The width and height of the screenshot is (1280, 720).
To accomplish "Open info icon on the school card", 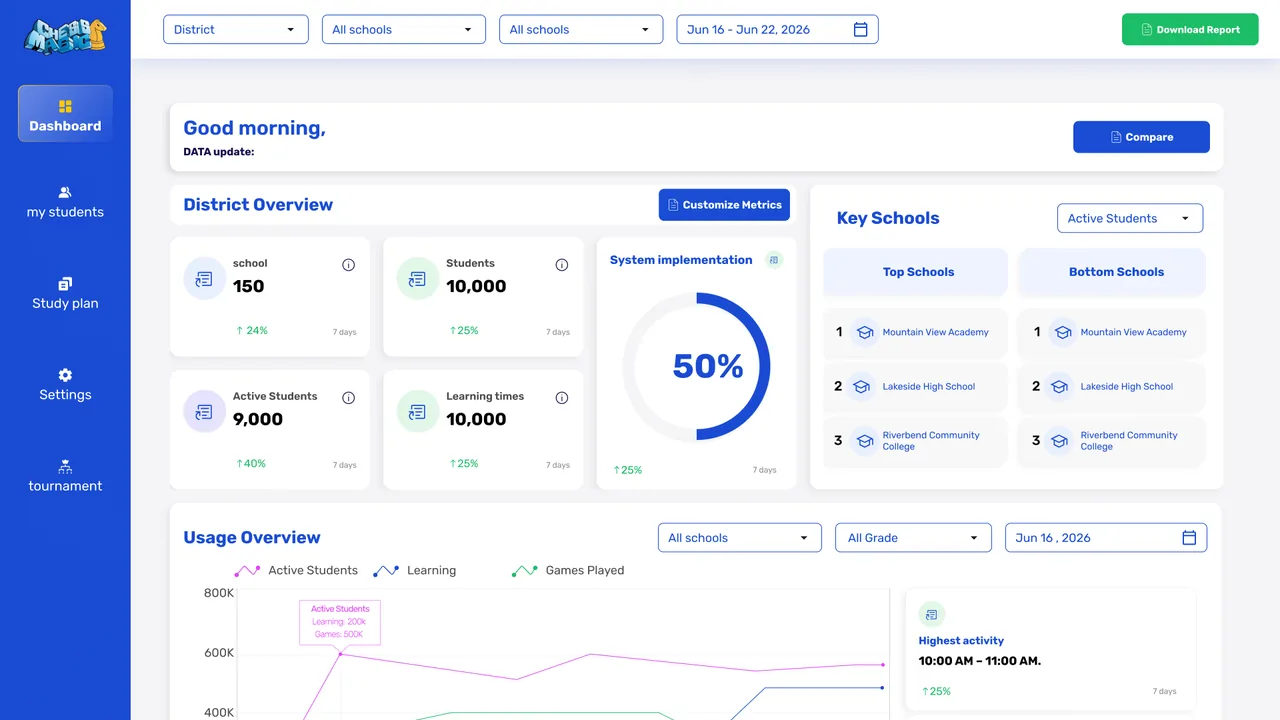I will tap(349, 265).
